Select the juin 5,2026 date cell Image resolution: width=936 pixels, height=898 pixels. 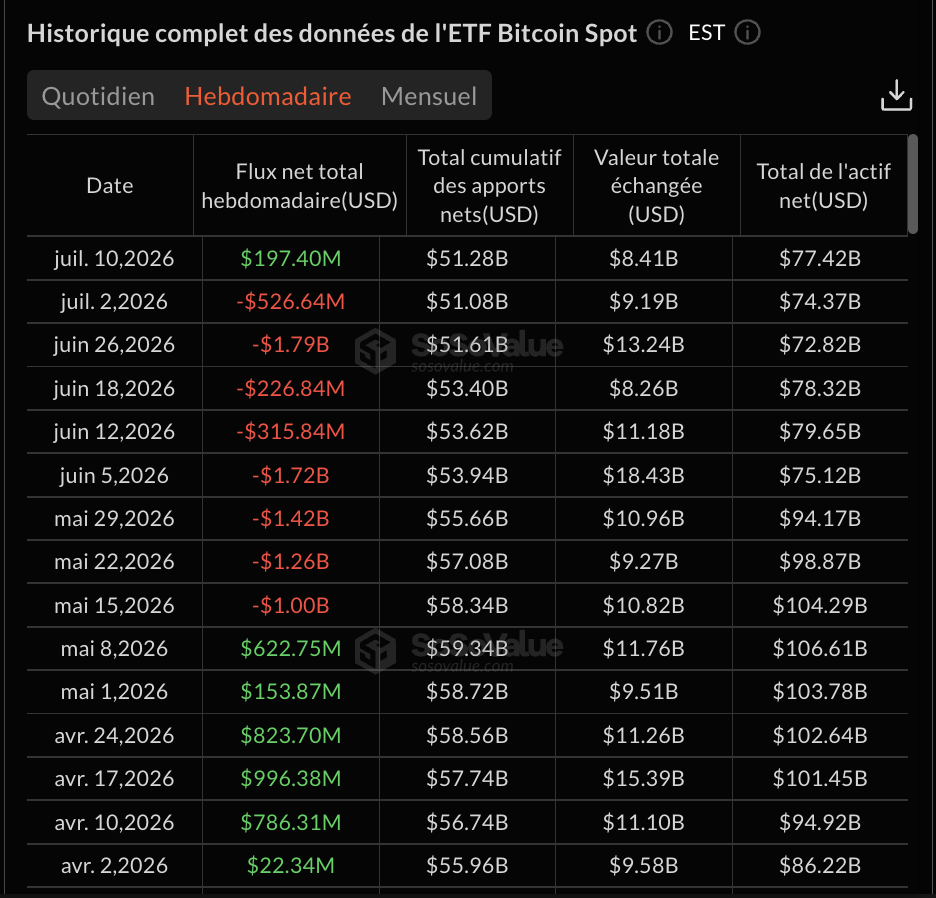pos(114,476)
